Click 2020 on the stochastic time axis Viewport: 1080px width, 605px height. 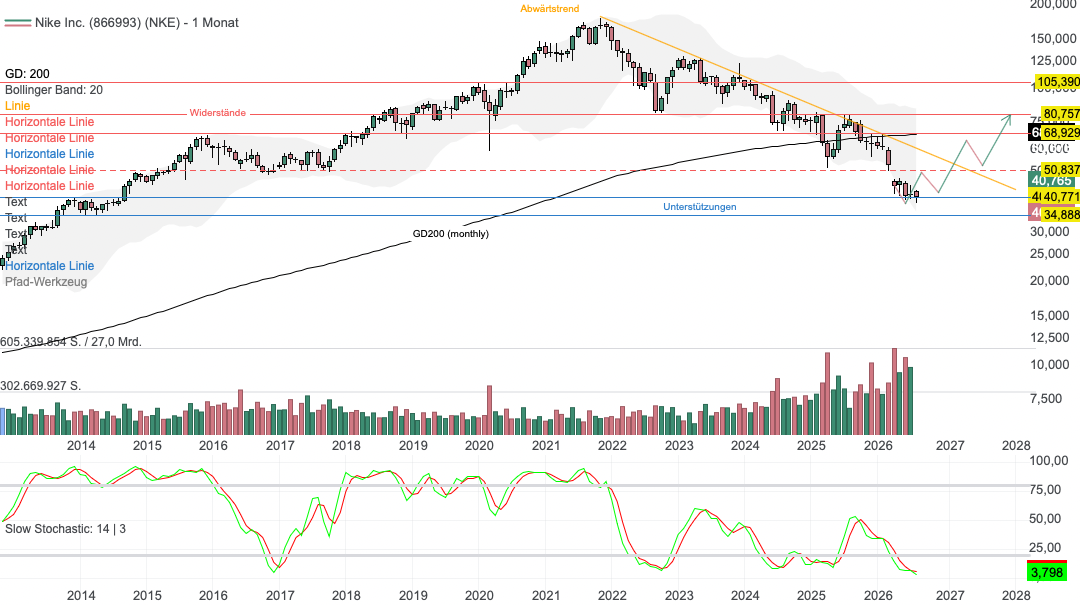479,595
